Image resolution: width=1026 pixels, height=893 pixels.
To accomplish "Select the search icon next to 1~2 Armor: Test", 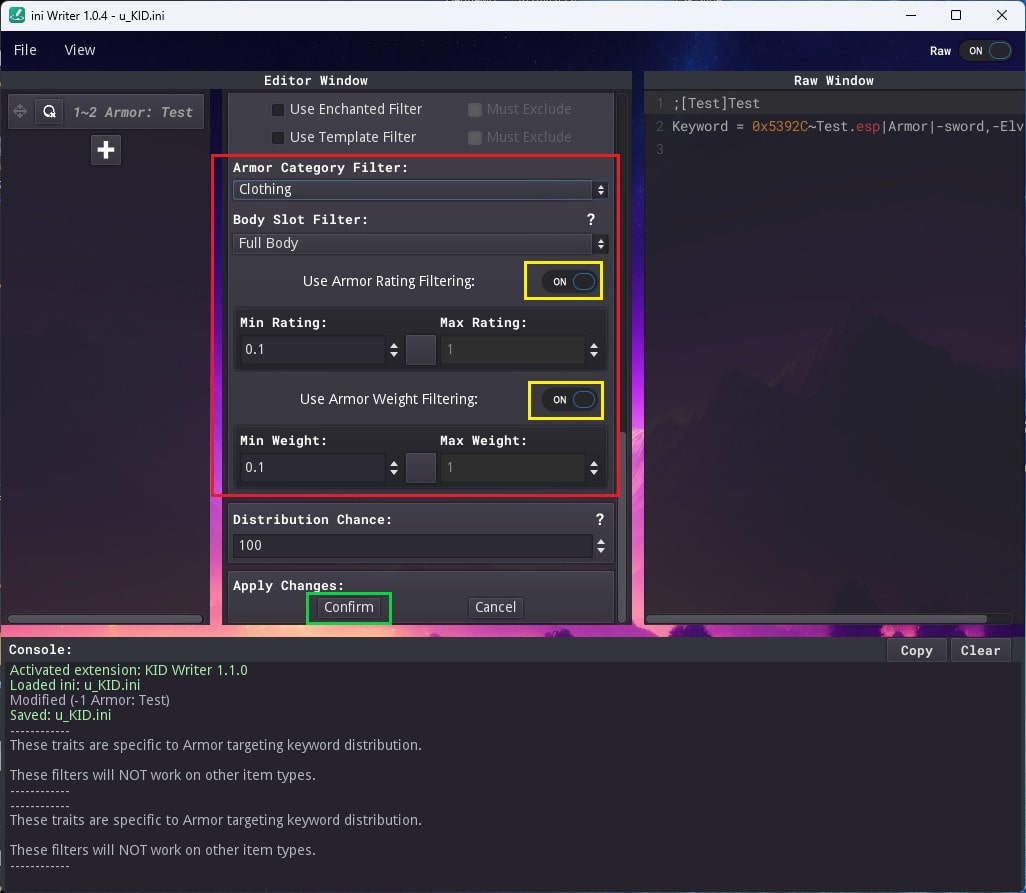I will tap(49, 111).
